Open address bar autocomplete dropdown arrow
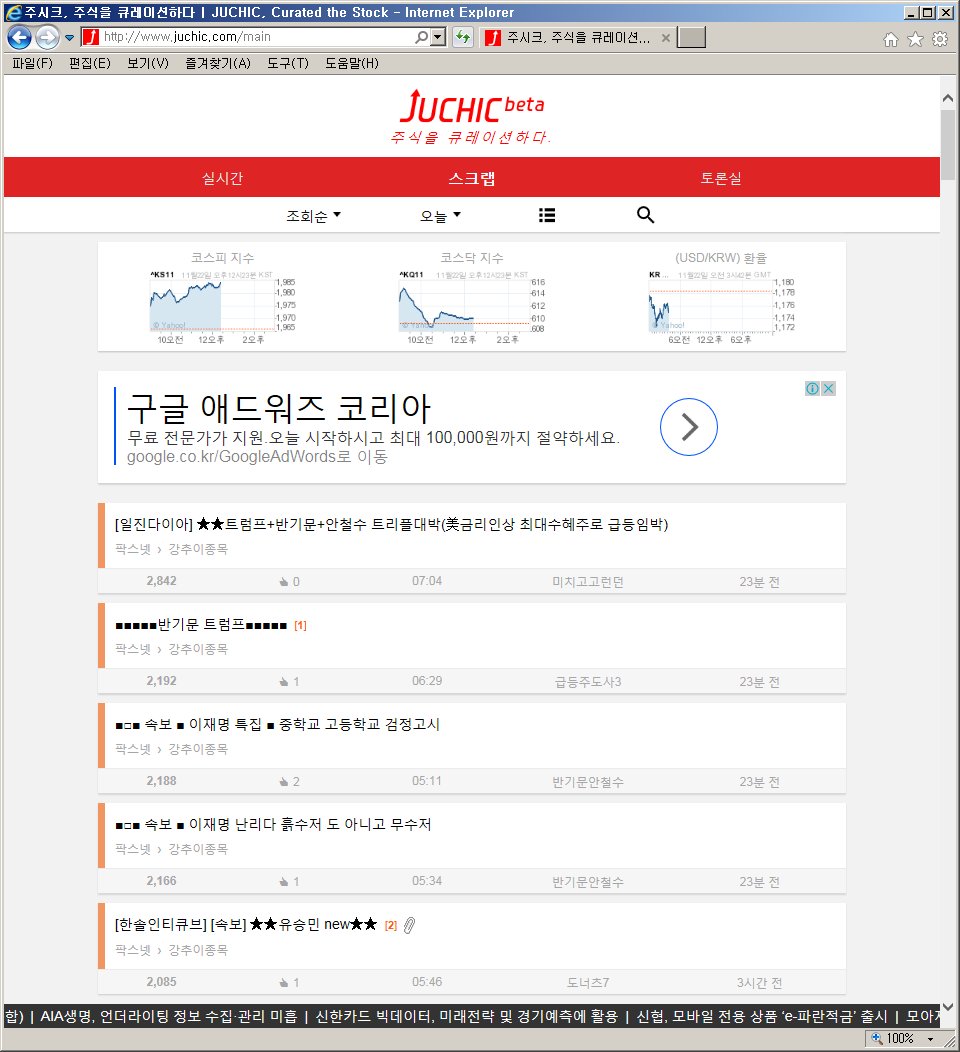The width and height of the screenshot is (960, 1052). [438, 37]
